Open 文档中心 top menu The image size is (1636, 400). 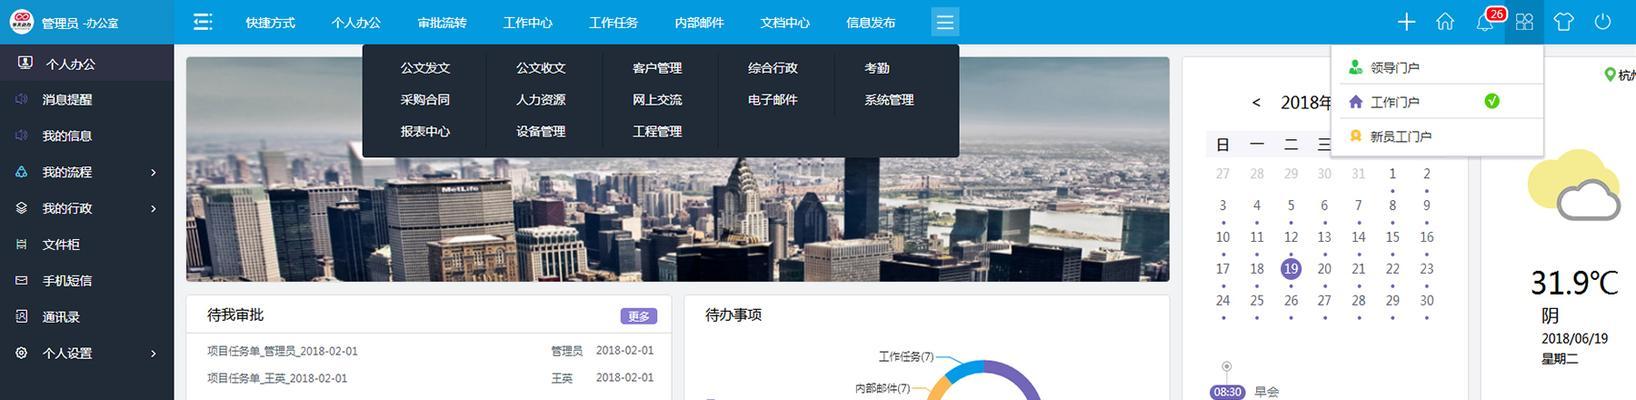pos(785,22)
